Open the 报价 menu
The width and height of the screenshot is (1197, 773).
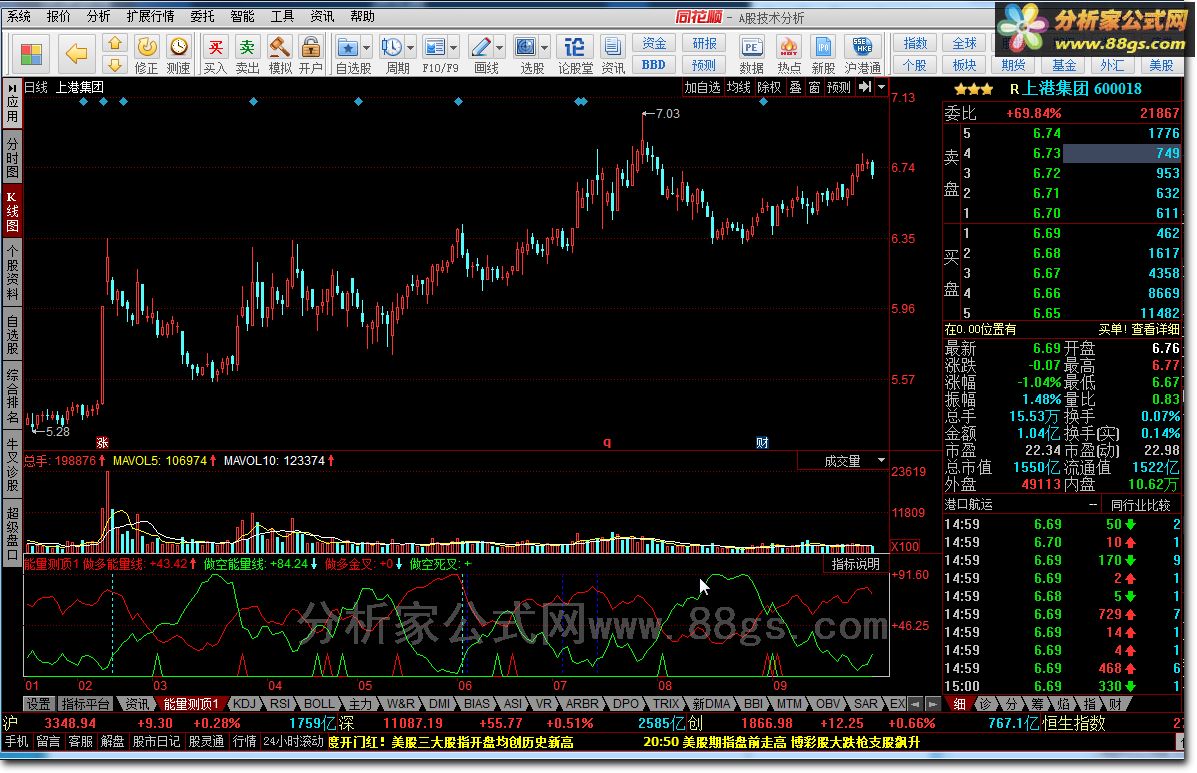coord(59,16)
